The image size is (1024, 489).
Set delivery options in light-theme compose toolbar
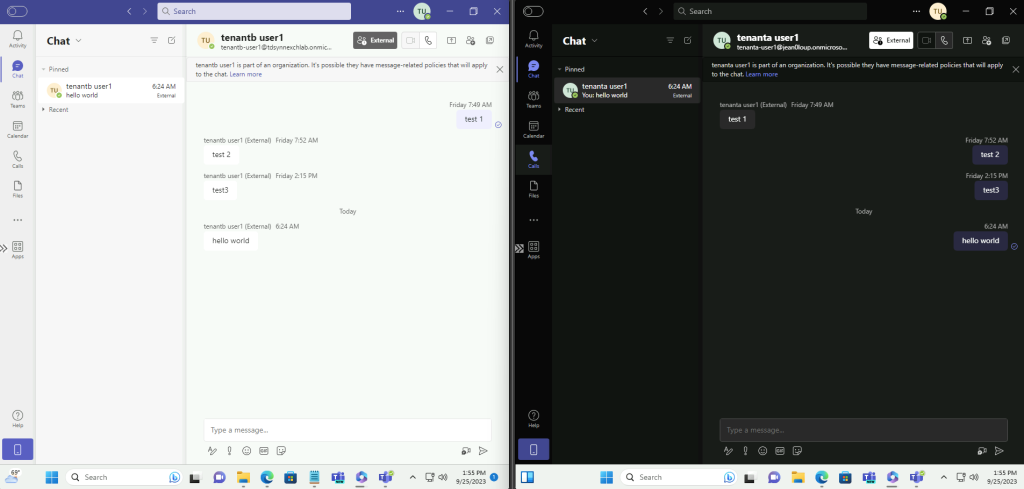229,450
